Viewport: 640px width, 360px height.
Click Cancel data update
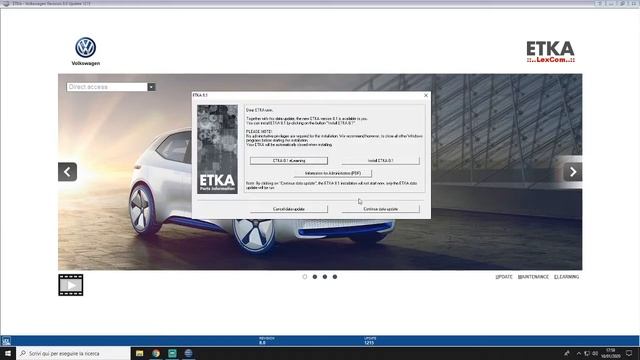289,209
